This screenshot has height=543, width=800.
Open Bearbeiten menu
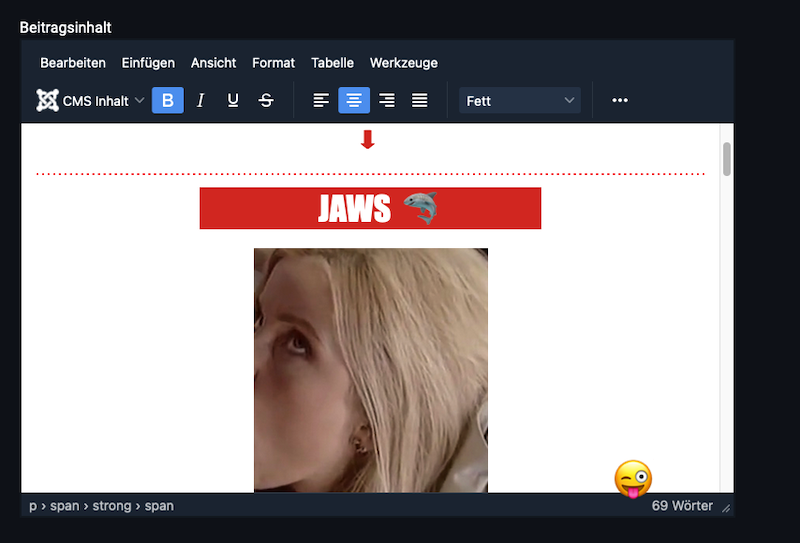coord(73,63)
